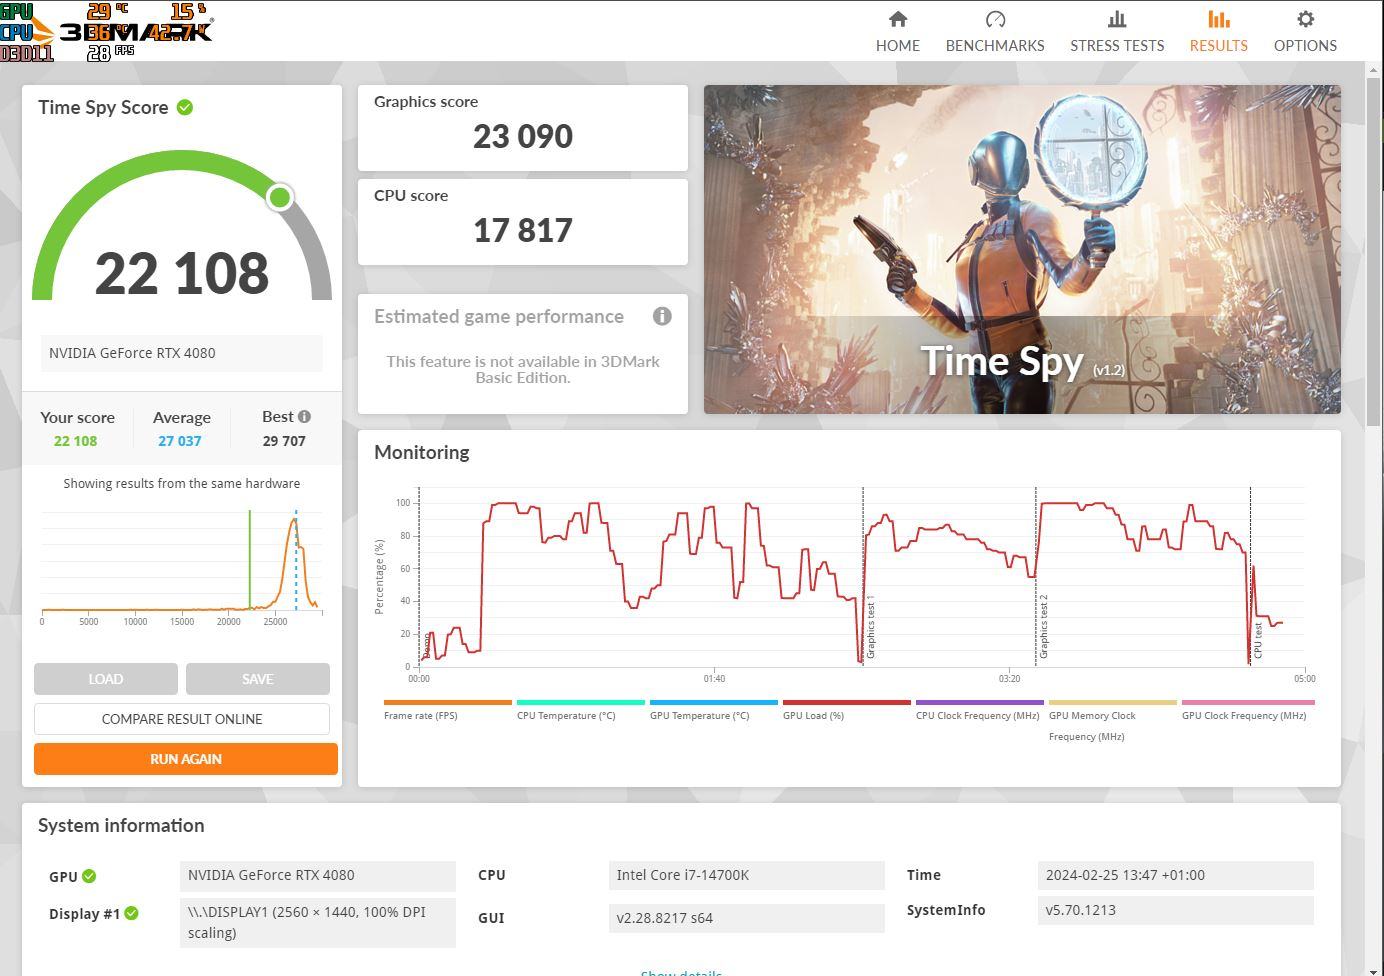Click the SystemInfo version v5.70.1213
1384x976 pixels.
(x=1176, y=910)
